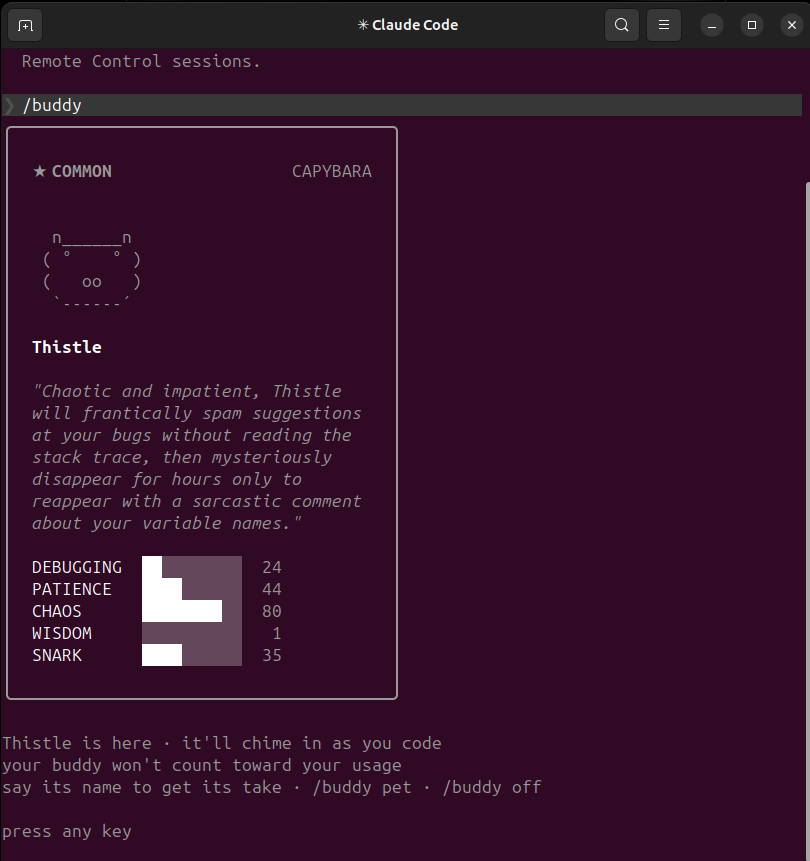Click the /buddy command input line
Image resolution: width=810 pixels, height=861 pixels.
(402, 105)
